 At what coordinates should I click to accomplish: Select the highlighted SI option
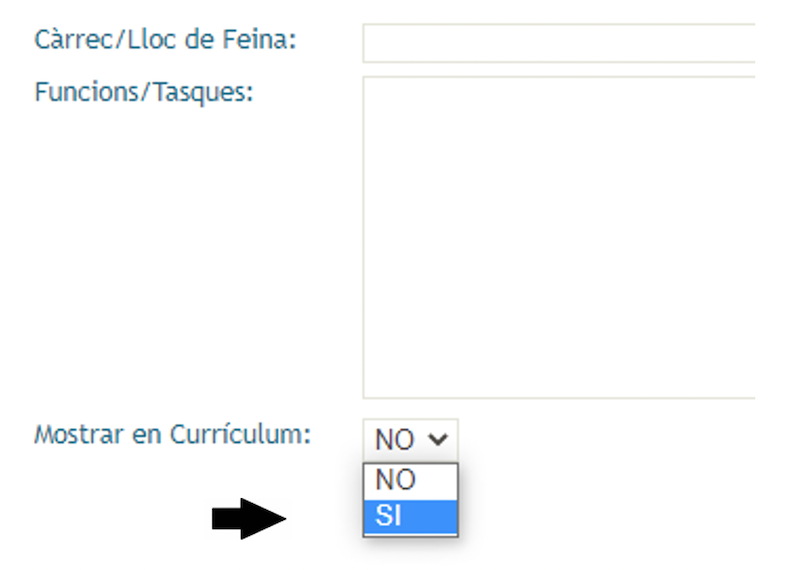pos(410,516)
